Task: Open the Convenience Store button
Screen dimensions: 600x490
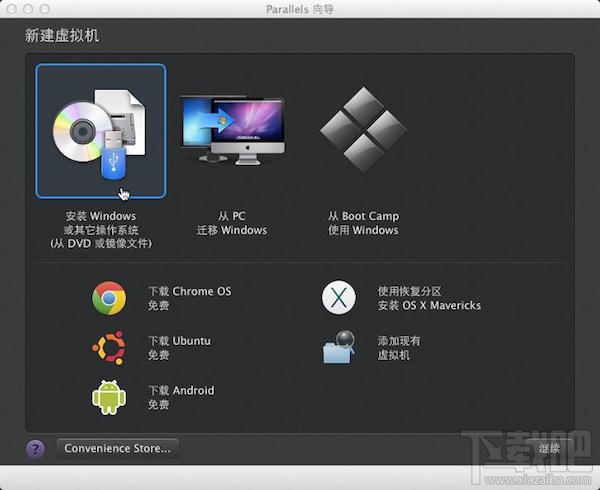Action: 117,448
